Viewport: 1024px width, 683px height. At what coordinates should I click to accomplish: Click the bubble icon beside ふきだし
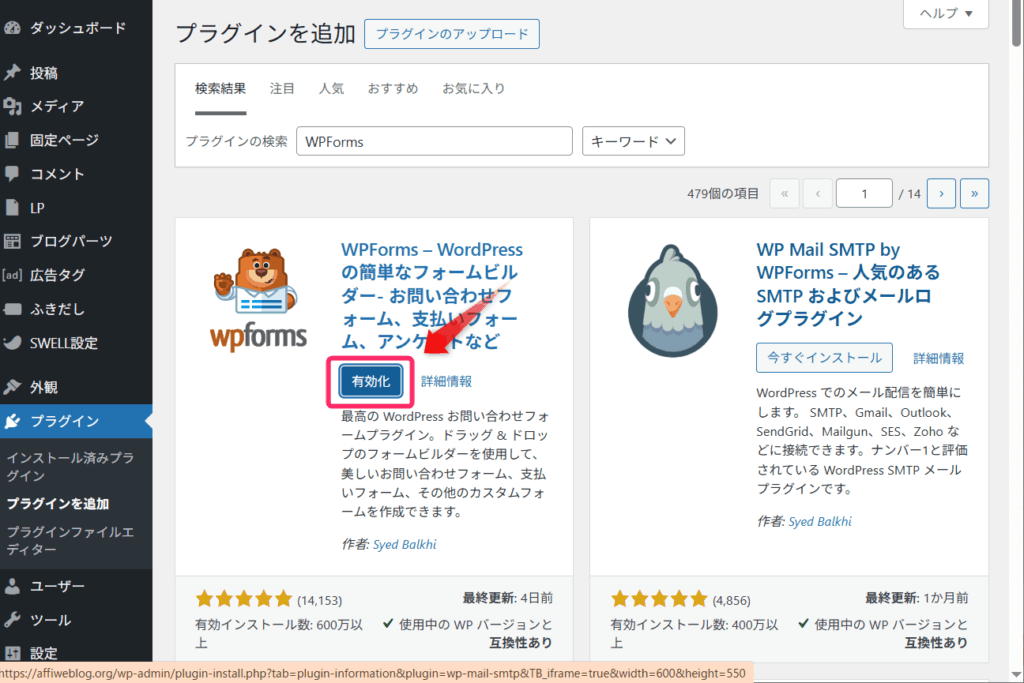click(12, 309)
